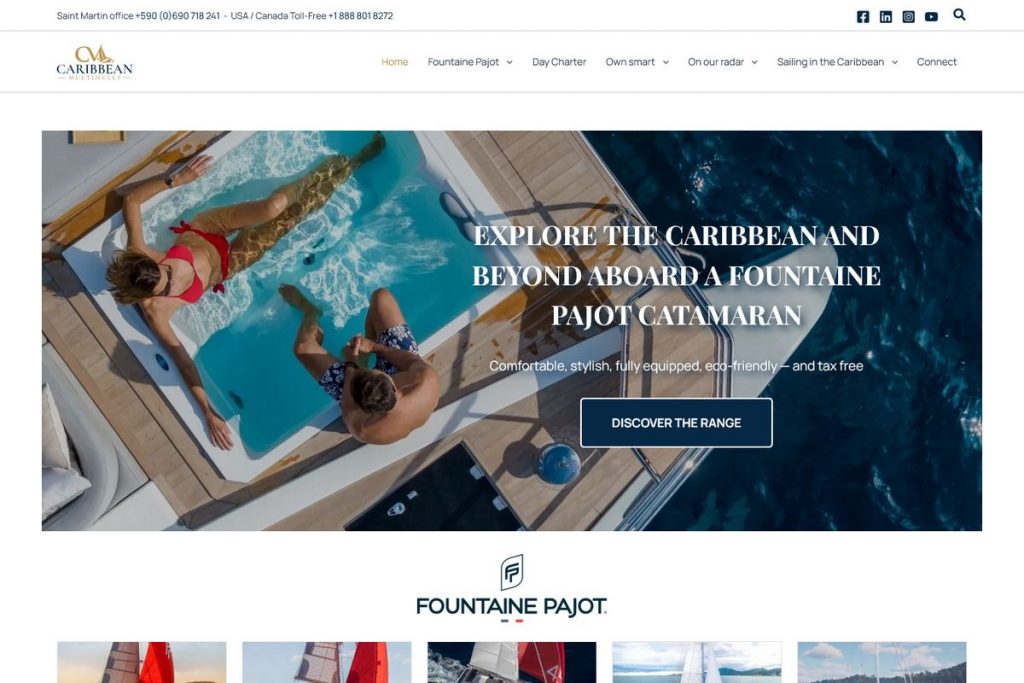This screenshot has width=1024, height=683.
Task: Open the YouTube social icon
Action: pyautogui.click(x=931, y=17)
